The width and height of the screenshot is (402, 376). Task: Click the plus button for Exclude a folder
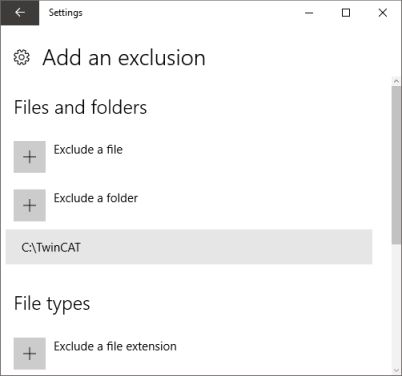[x=30, y=205]
